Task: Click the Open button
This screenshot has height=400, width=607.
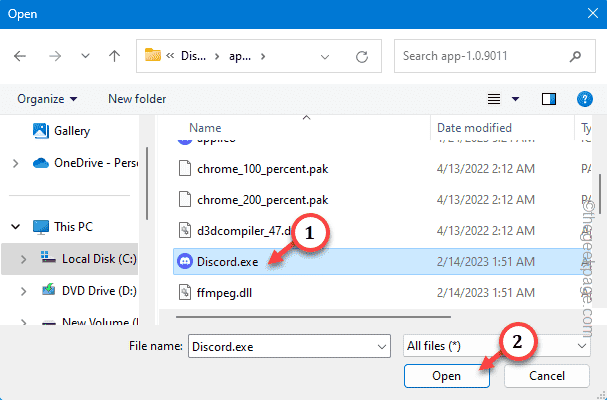Action: pos(447,376)
